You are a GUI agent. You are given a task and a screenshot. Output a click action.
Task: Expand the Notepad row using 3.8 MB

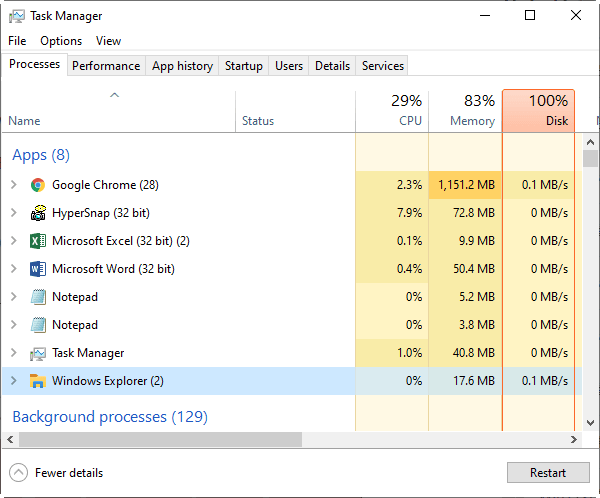14,325
